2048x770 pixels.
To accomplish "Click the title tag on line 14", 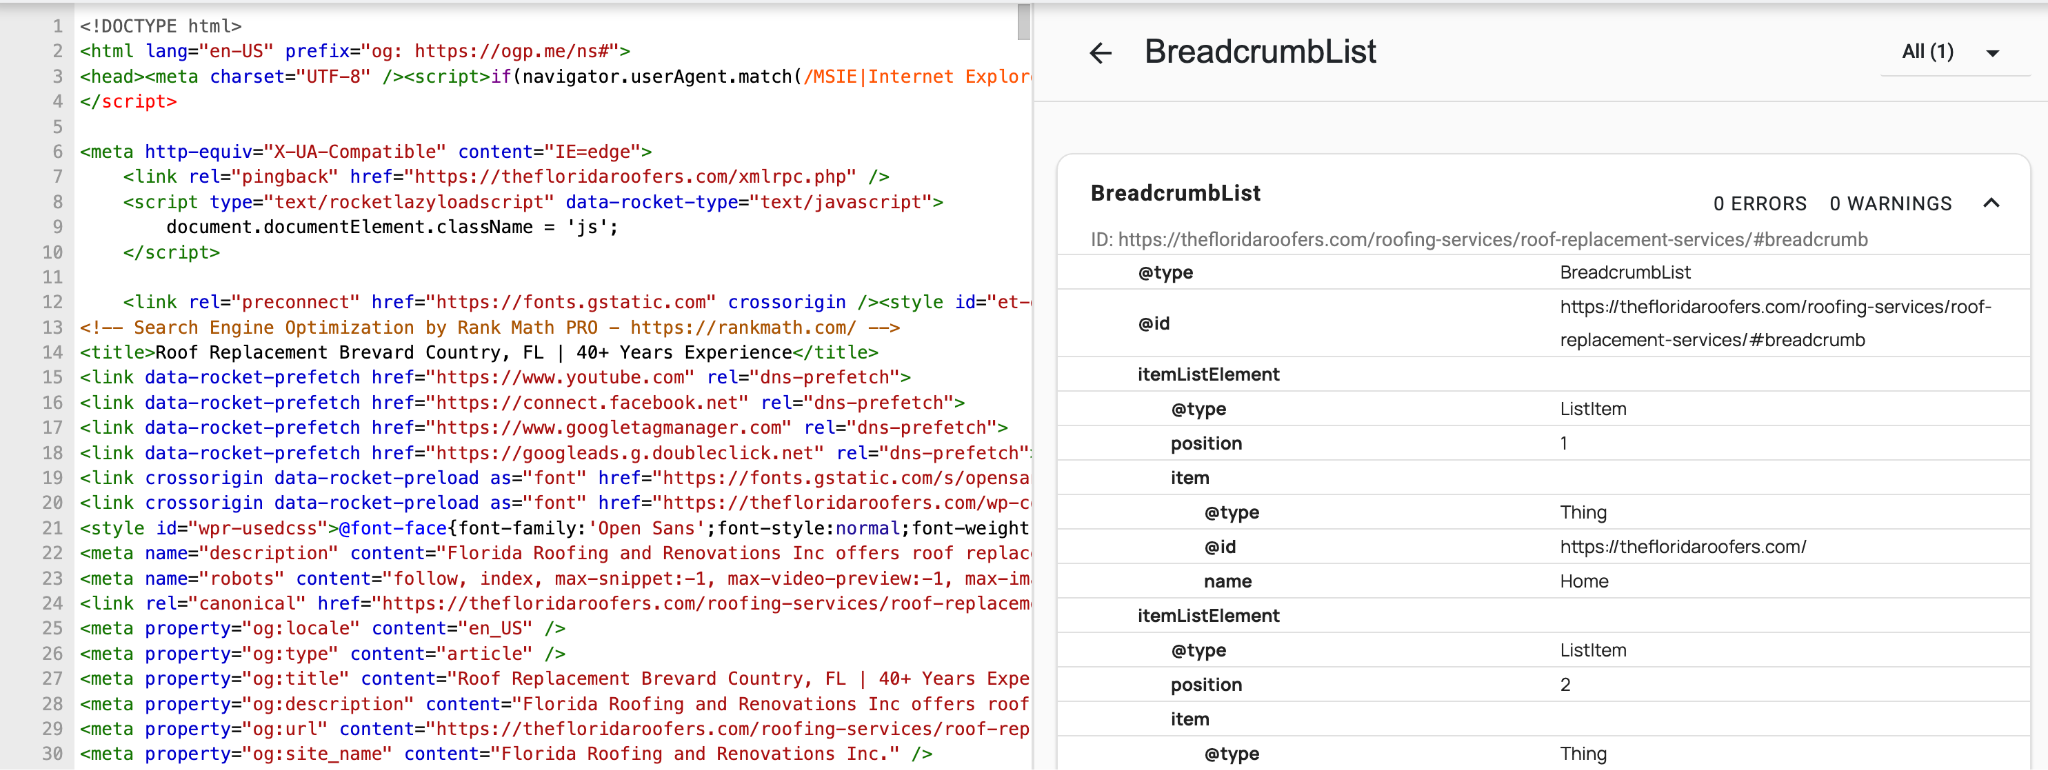I will [479, 352].
